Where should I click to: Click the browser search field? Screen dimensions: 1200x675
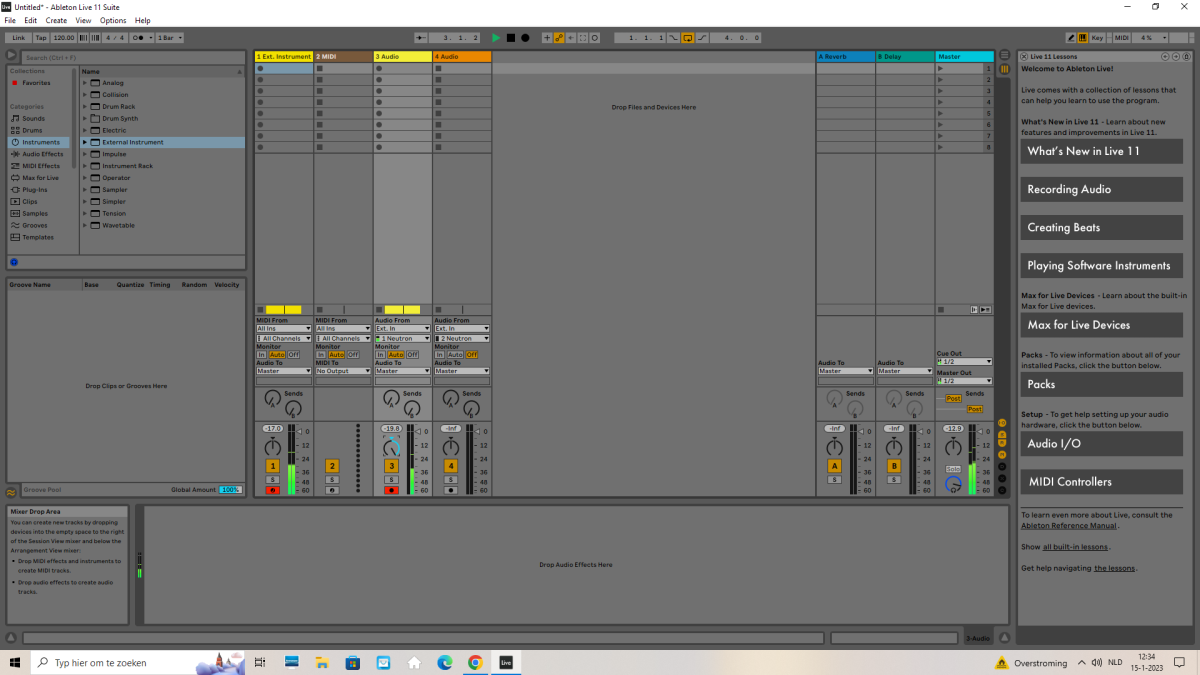[x=131, y=57]
